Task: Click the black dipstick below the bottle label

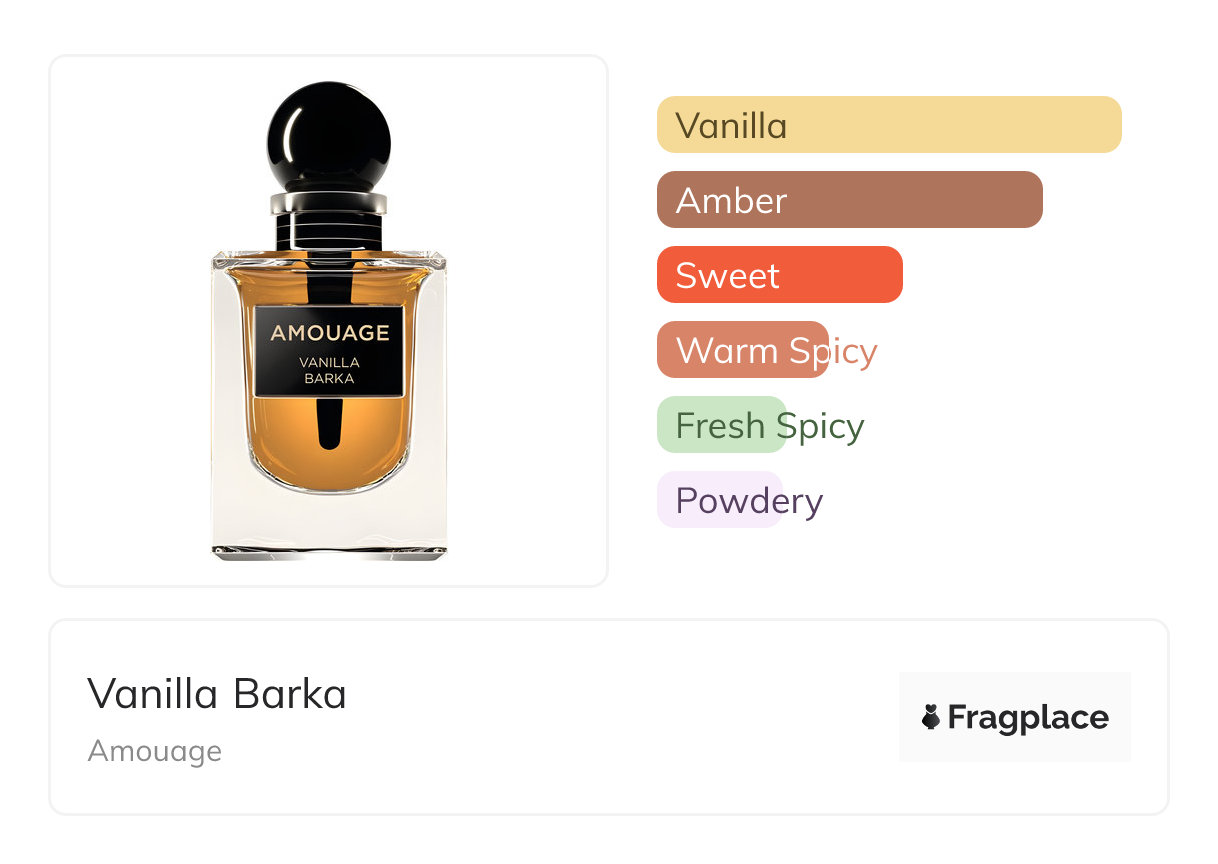Action: click(328, 424)
